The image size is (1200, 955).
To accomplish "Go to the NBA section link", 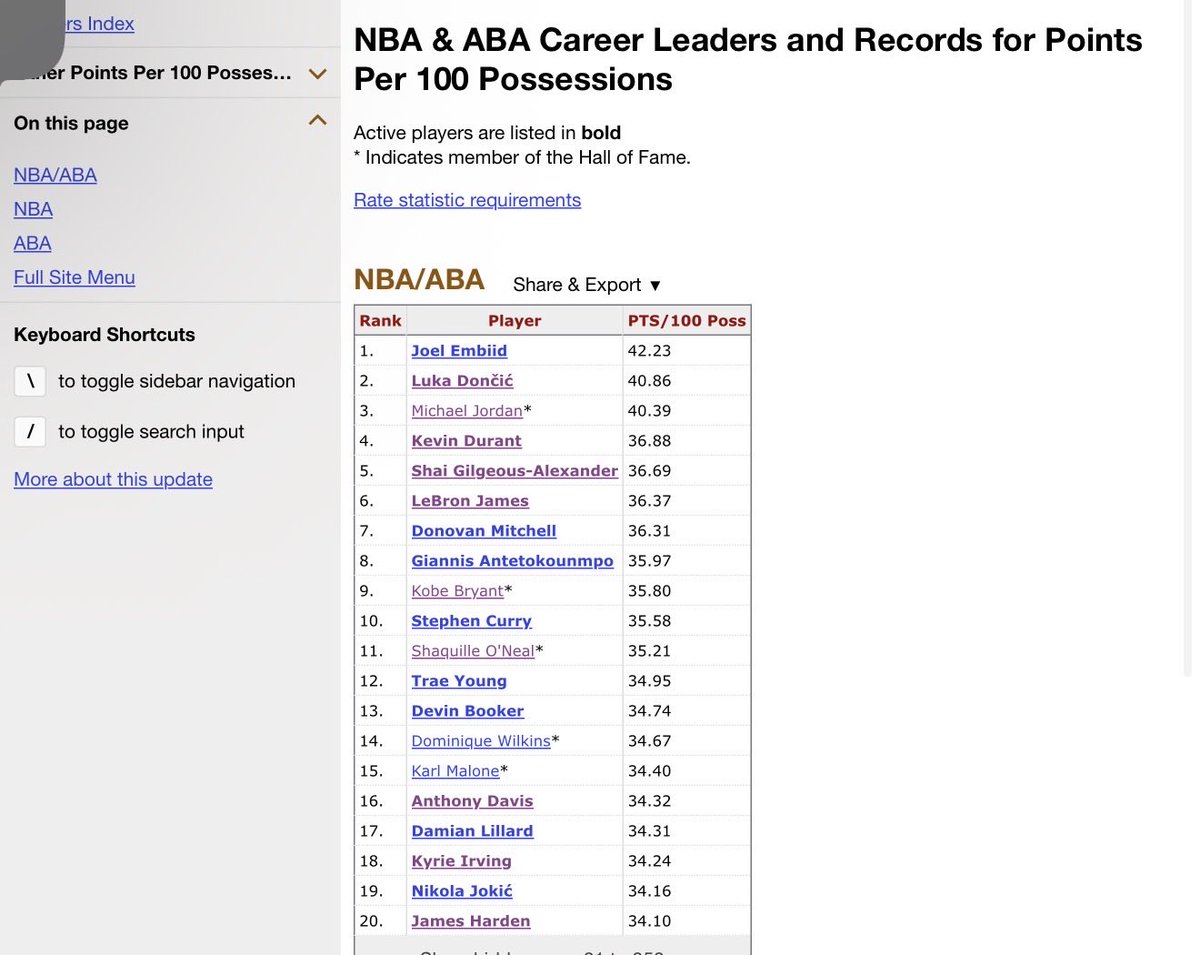I will (33, 209).
